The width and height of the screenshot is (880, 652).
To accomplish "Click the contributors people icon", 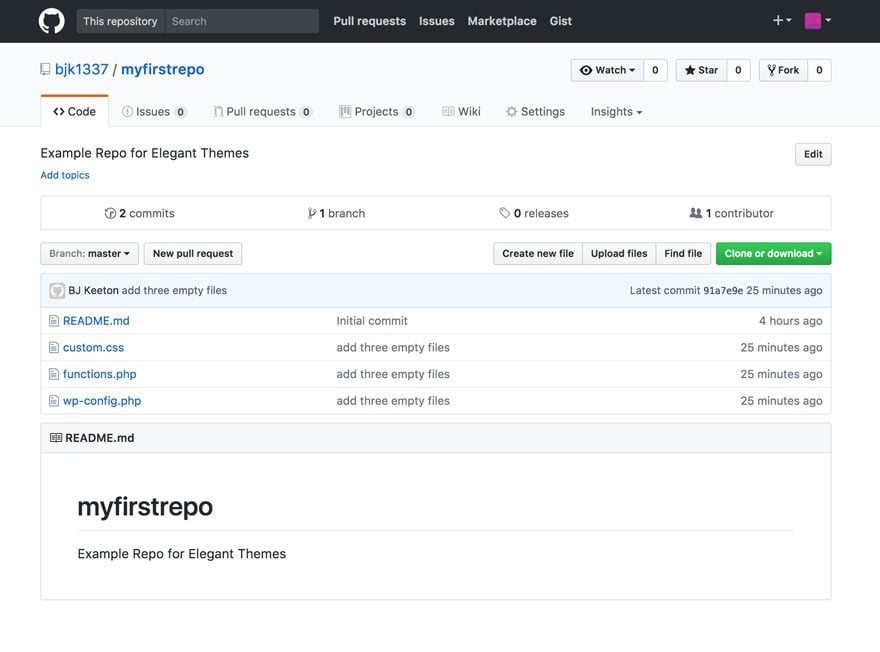I will (695, 213).
